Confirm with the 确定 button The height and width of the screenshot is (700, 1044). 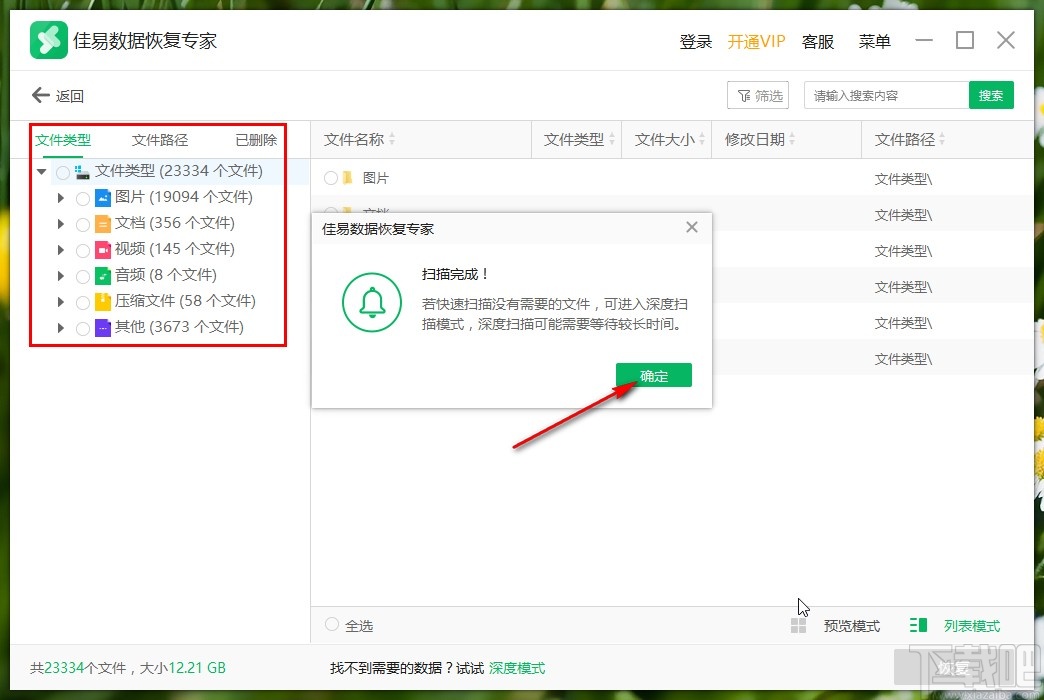[x=654, y=375]
